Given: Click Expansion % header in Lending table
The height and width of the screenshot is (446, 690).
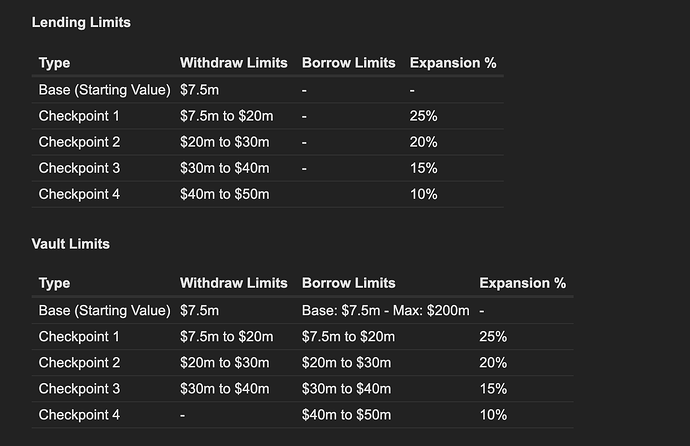Looking at the screenshot, I should (x=453, y=63).
